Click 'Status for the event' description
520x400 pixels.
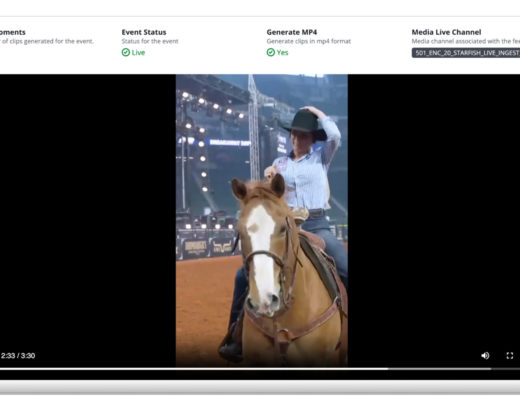(x=150, y=41)
